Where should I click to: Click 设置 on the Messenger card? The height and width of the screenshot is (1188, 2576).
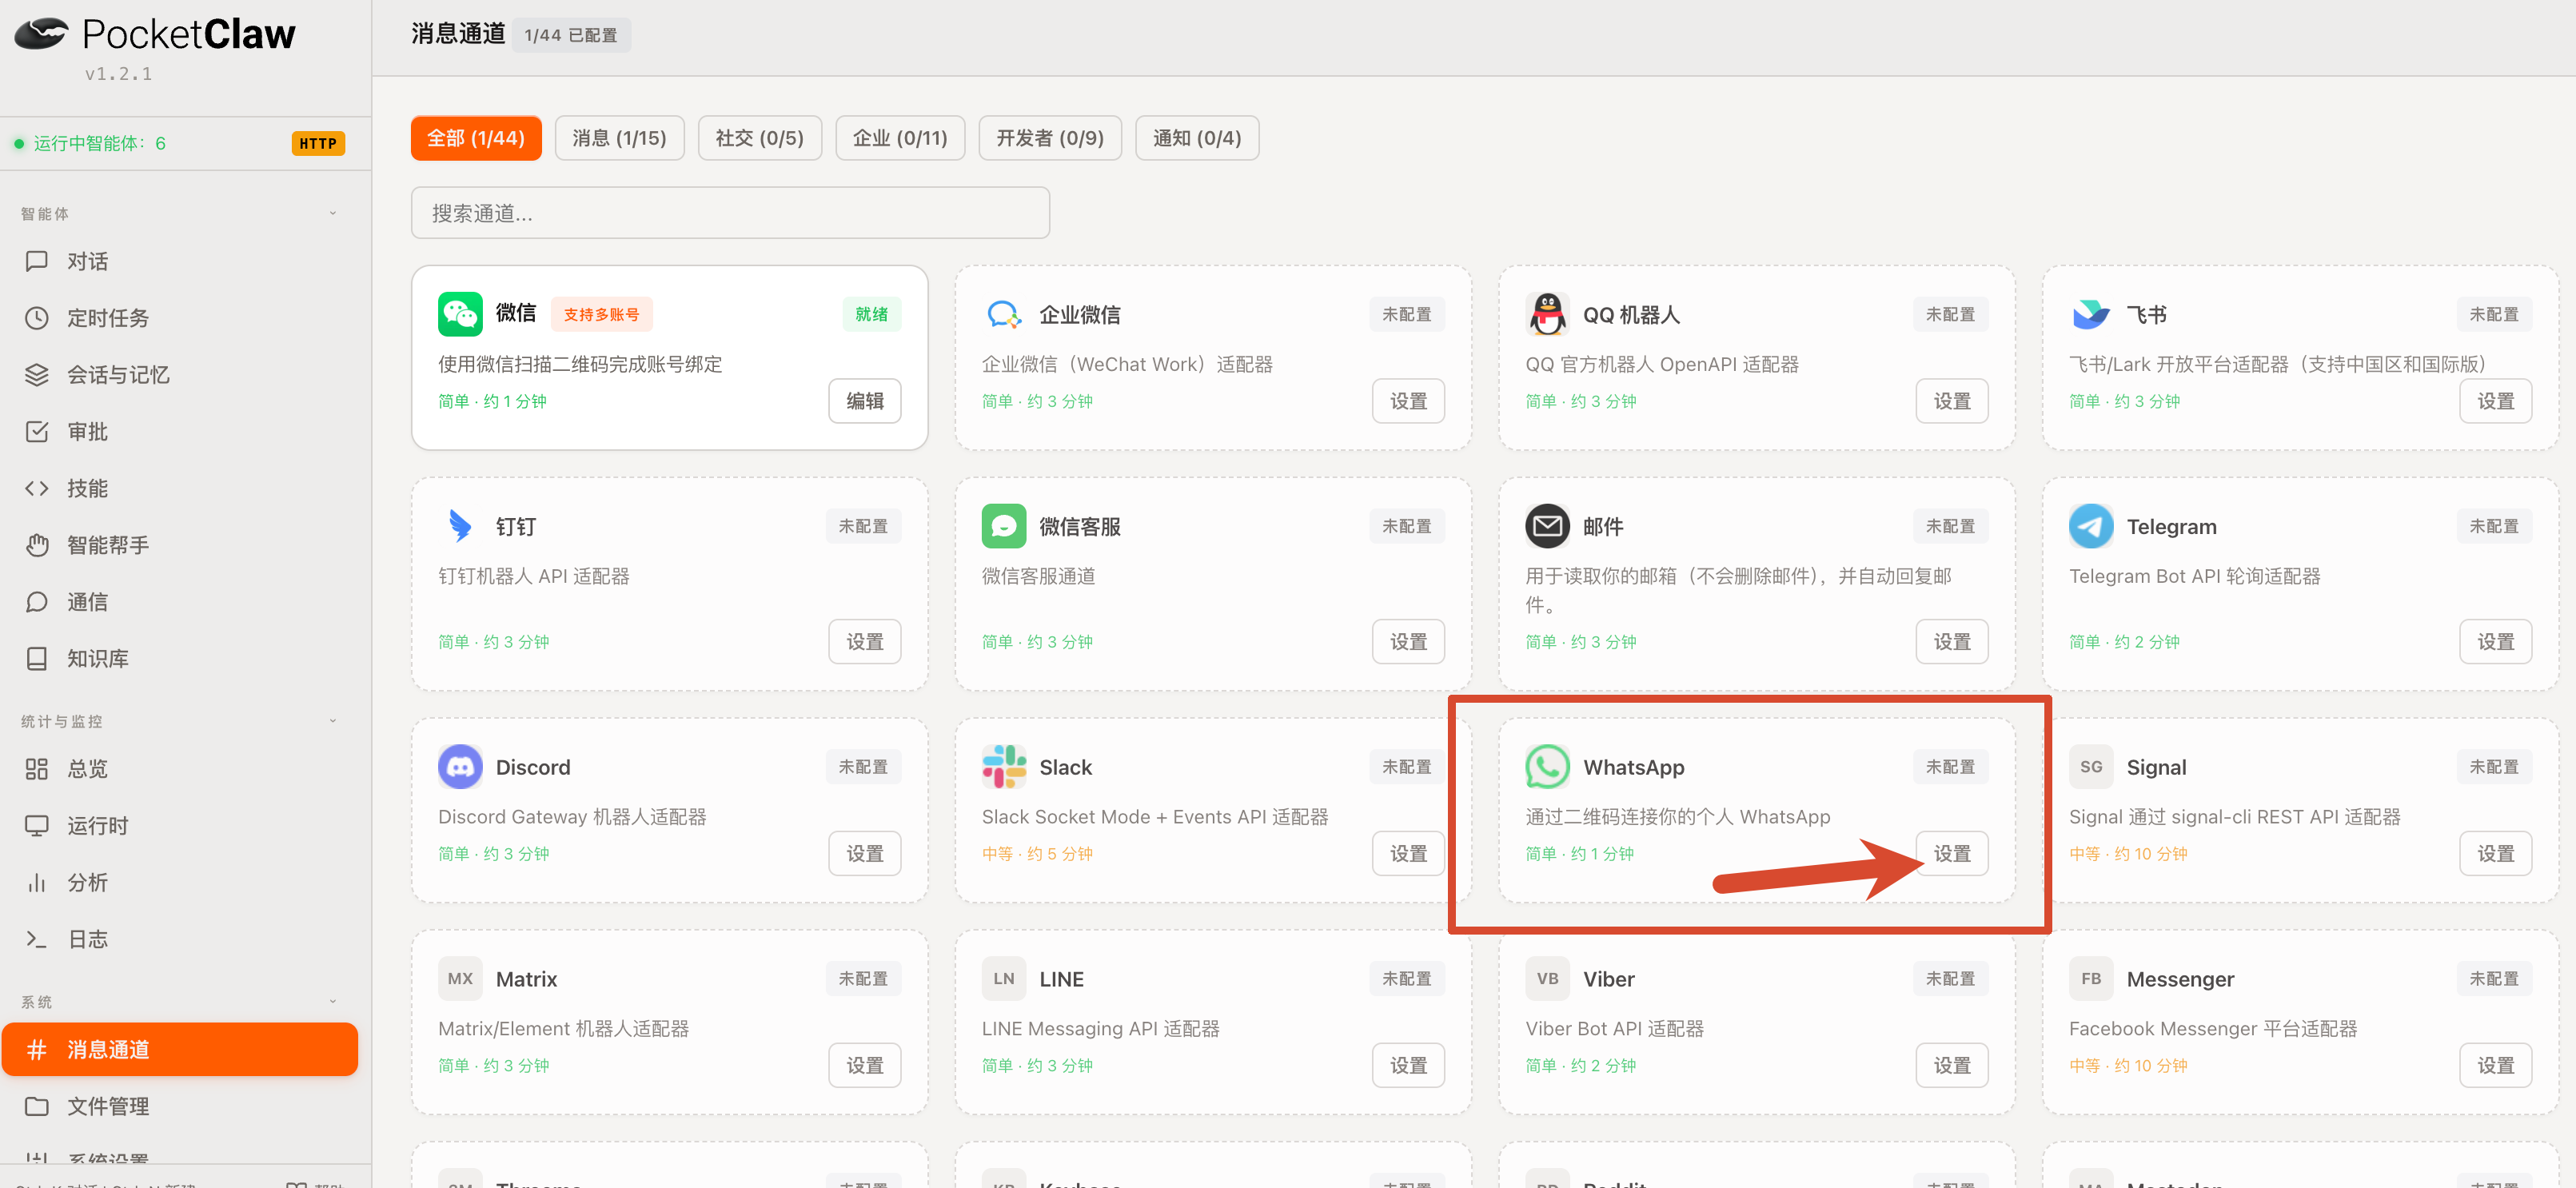point(2496,1066)
